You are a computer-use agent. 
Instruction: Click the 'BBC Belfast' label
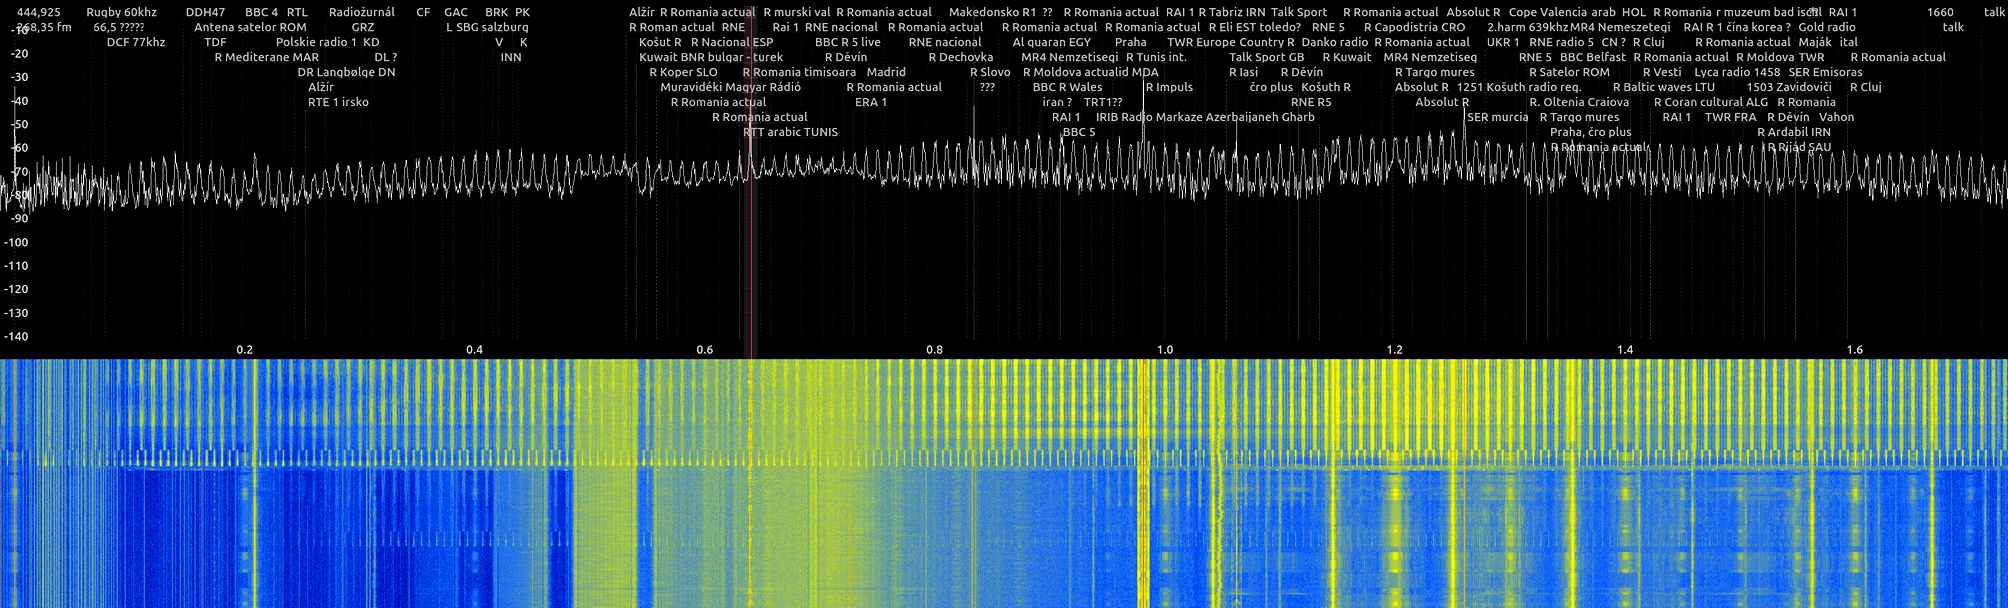(1593, 57)
